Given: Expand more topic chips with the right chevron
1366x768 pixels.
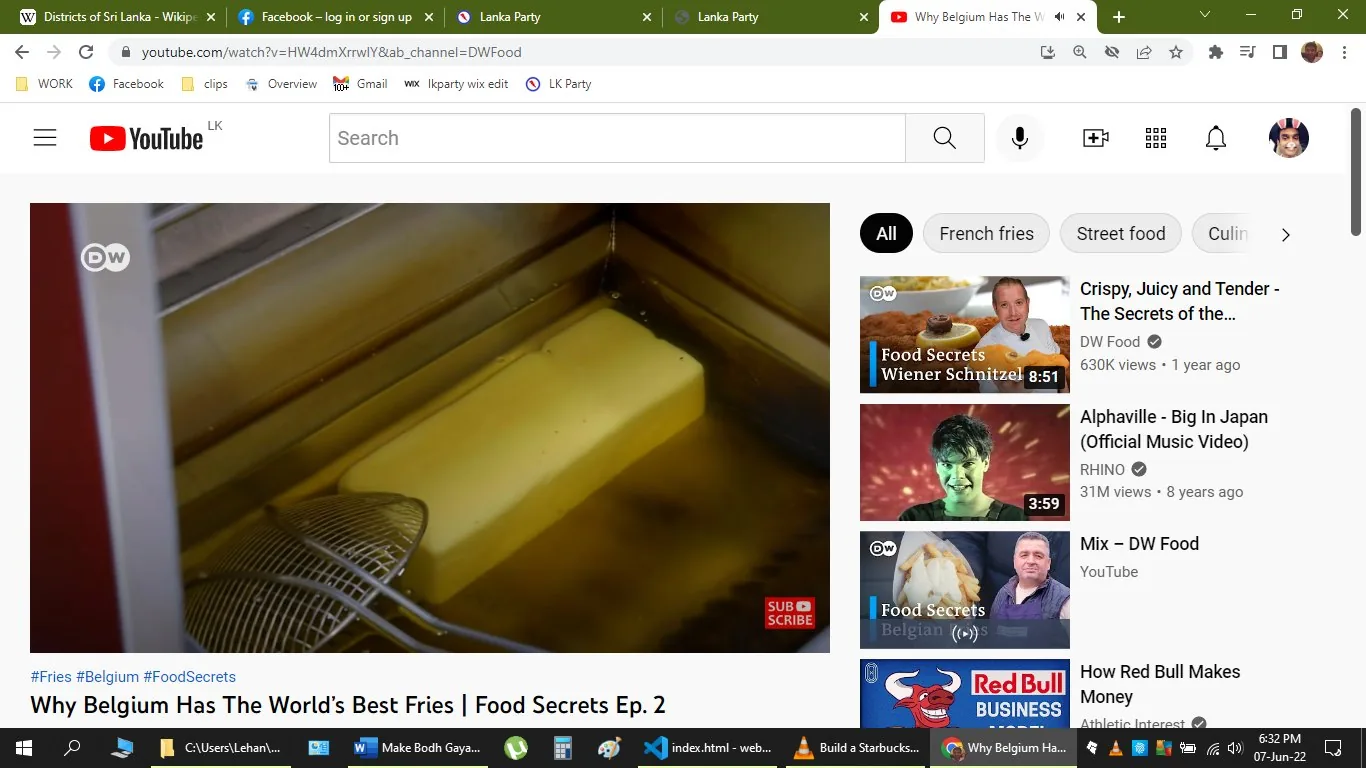Looking at the screenshot, I should pyautogui.click(x=1286, y=233).
